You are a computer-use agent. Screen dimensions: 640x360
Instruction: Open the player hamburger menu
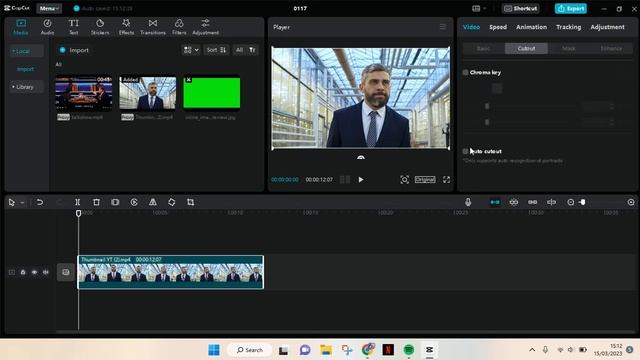tap(443, 27)
